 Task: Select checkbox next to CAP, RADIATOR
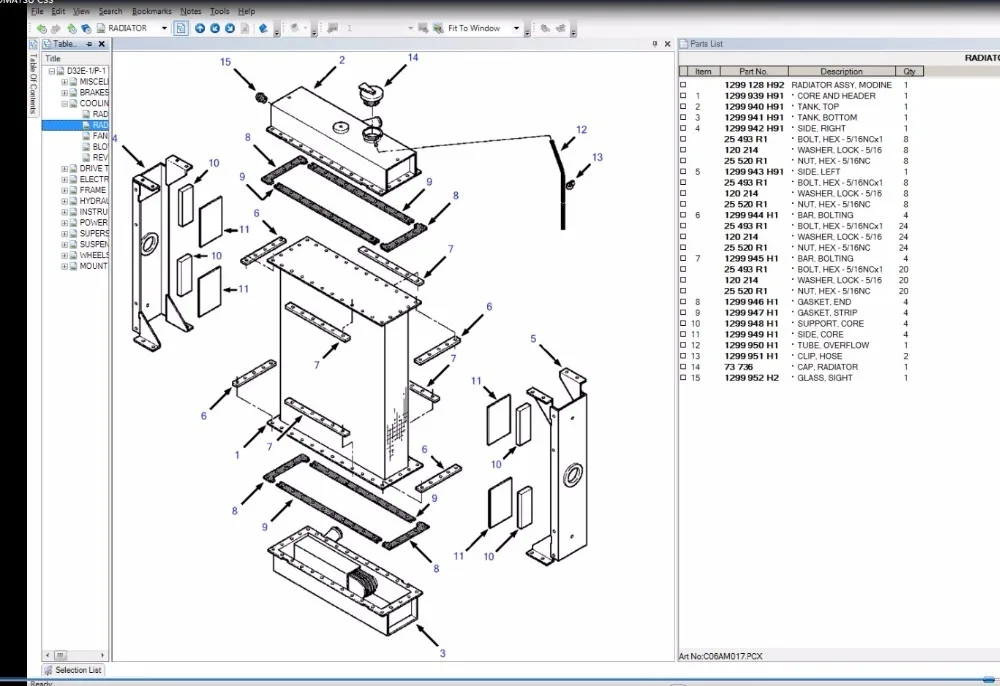click(x=683, y=367)
